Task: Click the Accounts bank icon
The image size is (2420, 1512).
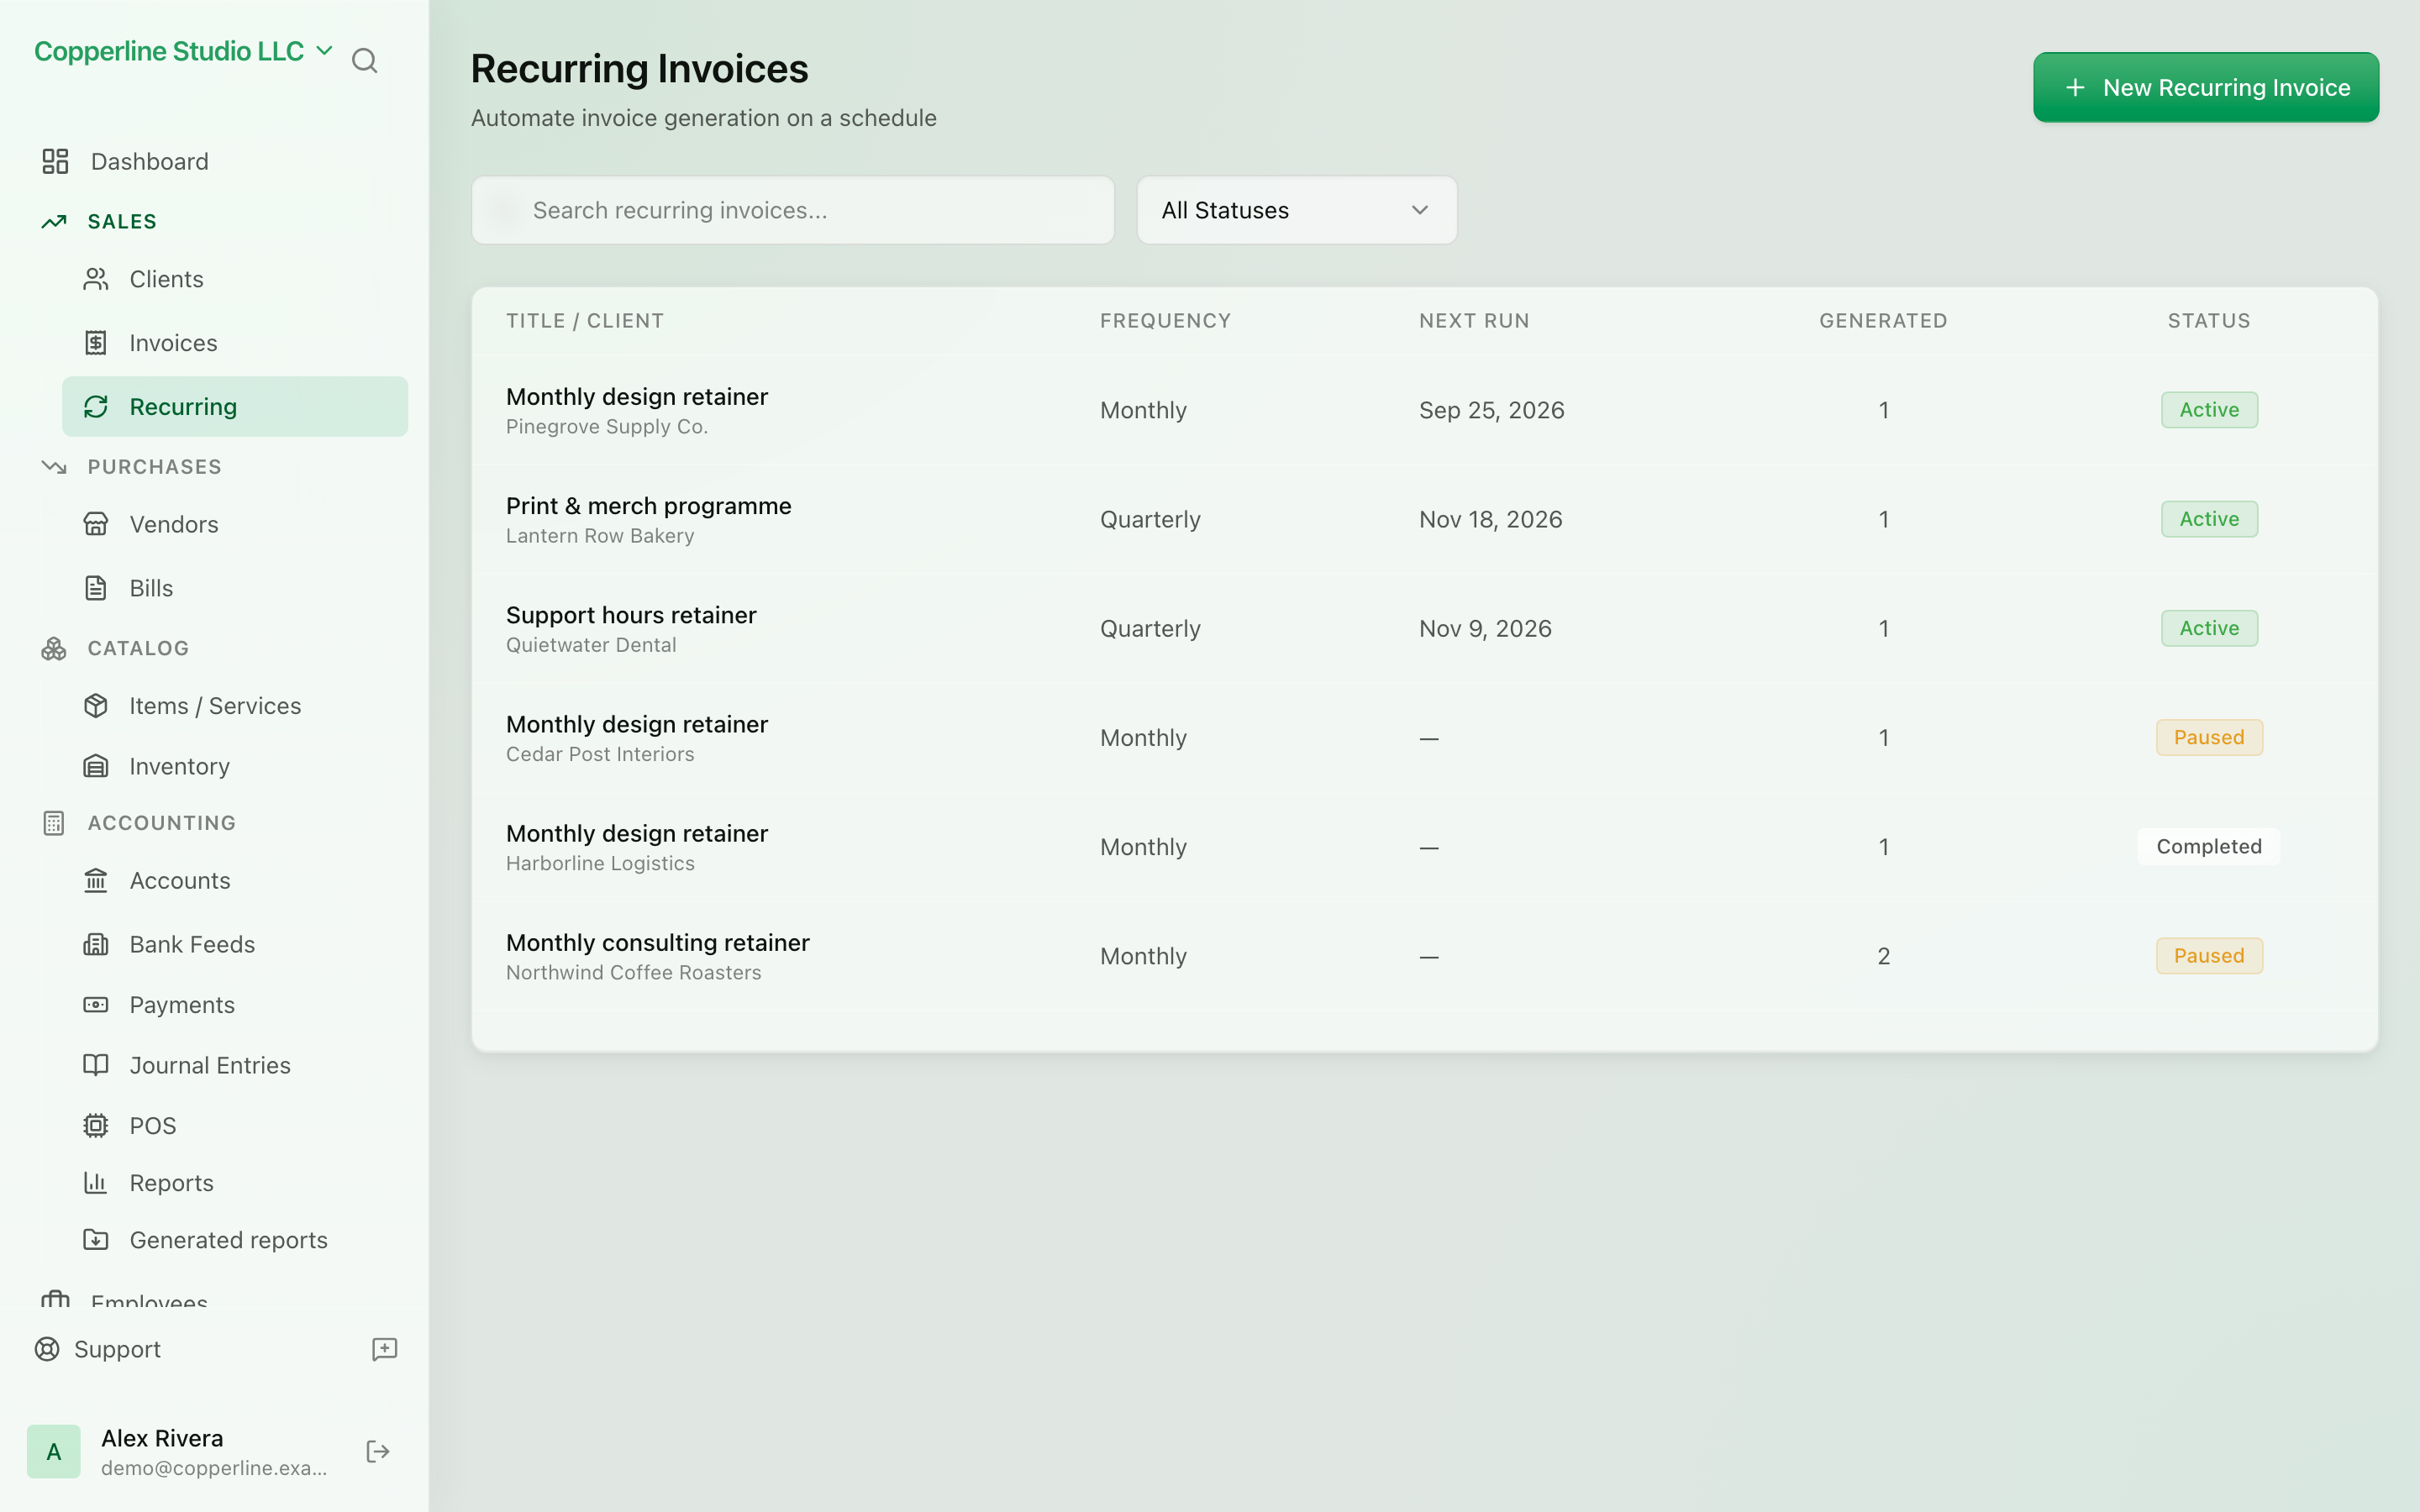Action: coord(96,880)
